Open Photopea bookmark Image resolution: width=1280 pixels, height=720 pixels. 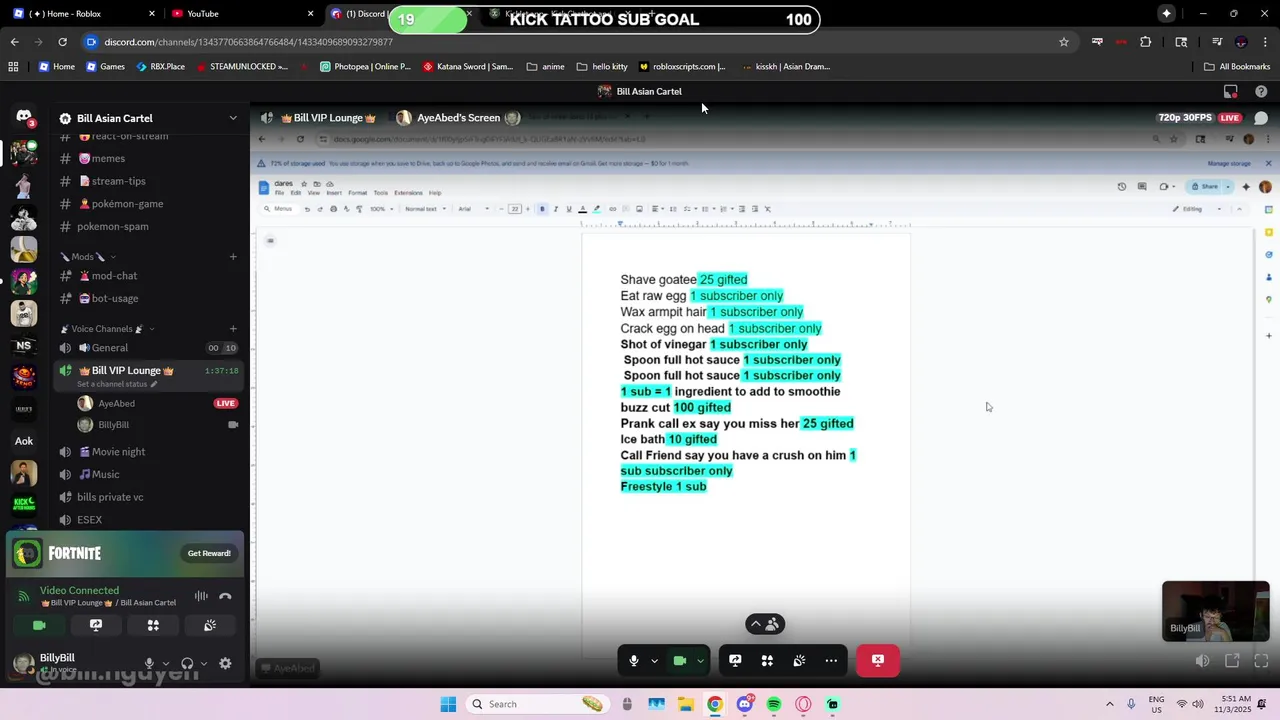point(365,67)
